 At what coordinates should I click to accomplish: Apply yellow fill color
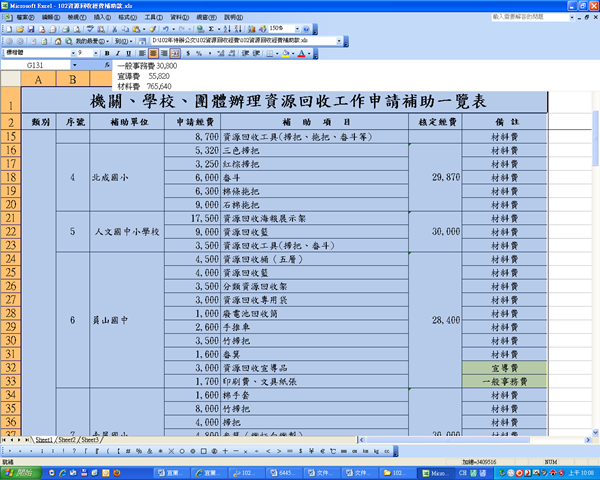pos(285,54)
